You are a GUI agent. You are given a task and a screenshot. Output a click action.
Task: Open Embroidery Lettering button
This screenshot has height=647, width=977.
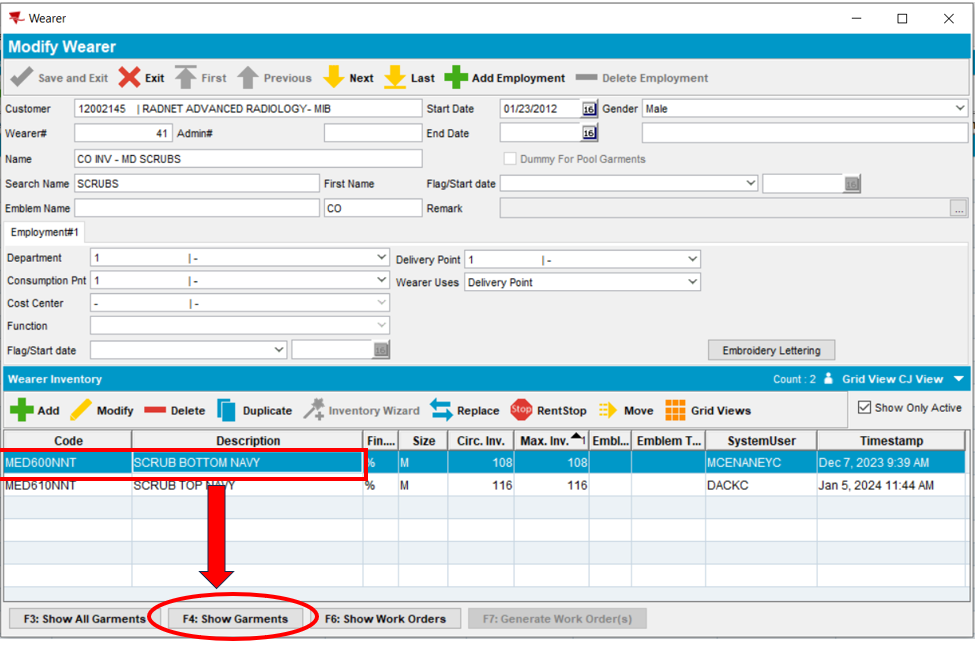click(771, 351)
